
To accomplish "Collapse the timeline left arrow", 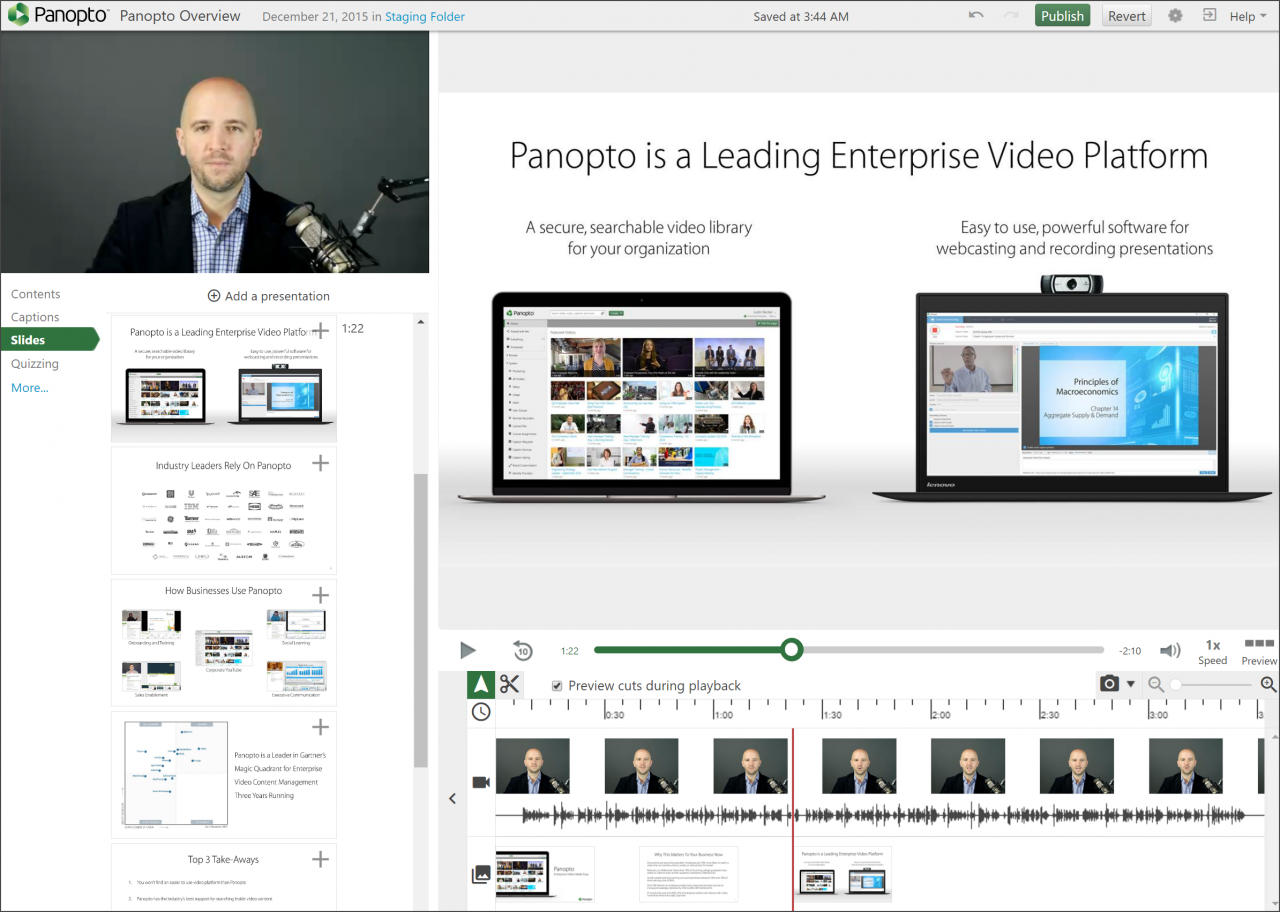I will (x=452, y=798).
